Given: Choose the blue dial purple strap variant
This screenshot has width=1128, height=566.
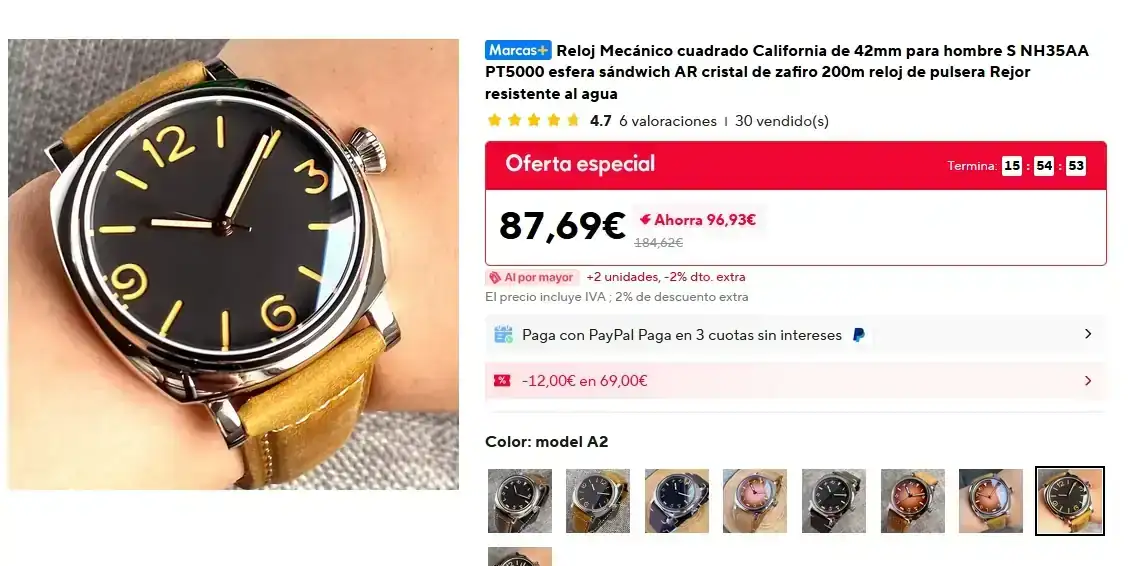Looking at the screenshot, I should click(677, 501).
